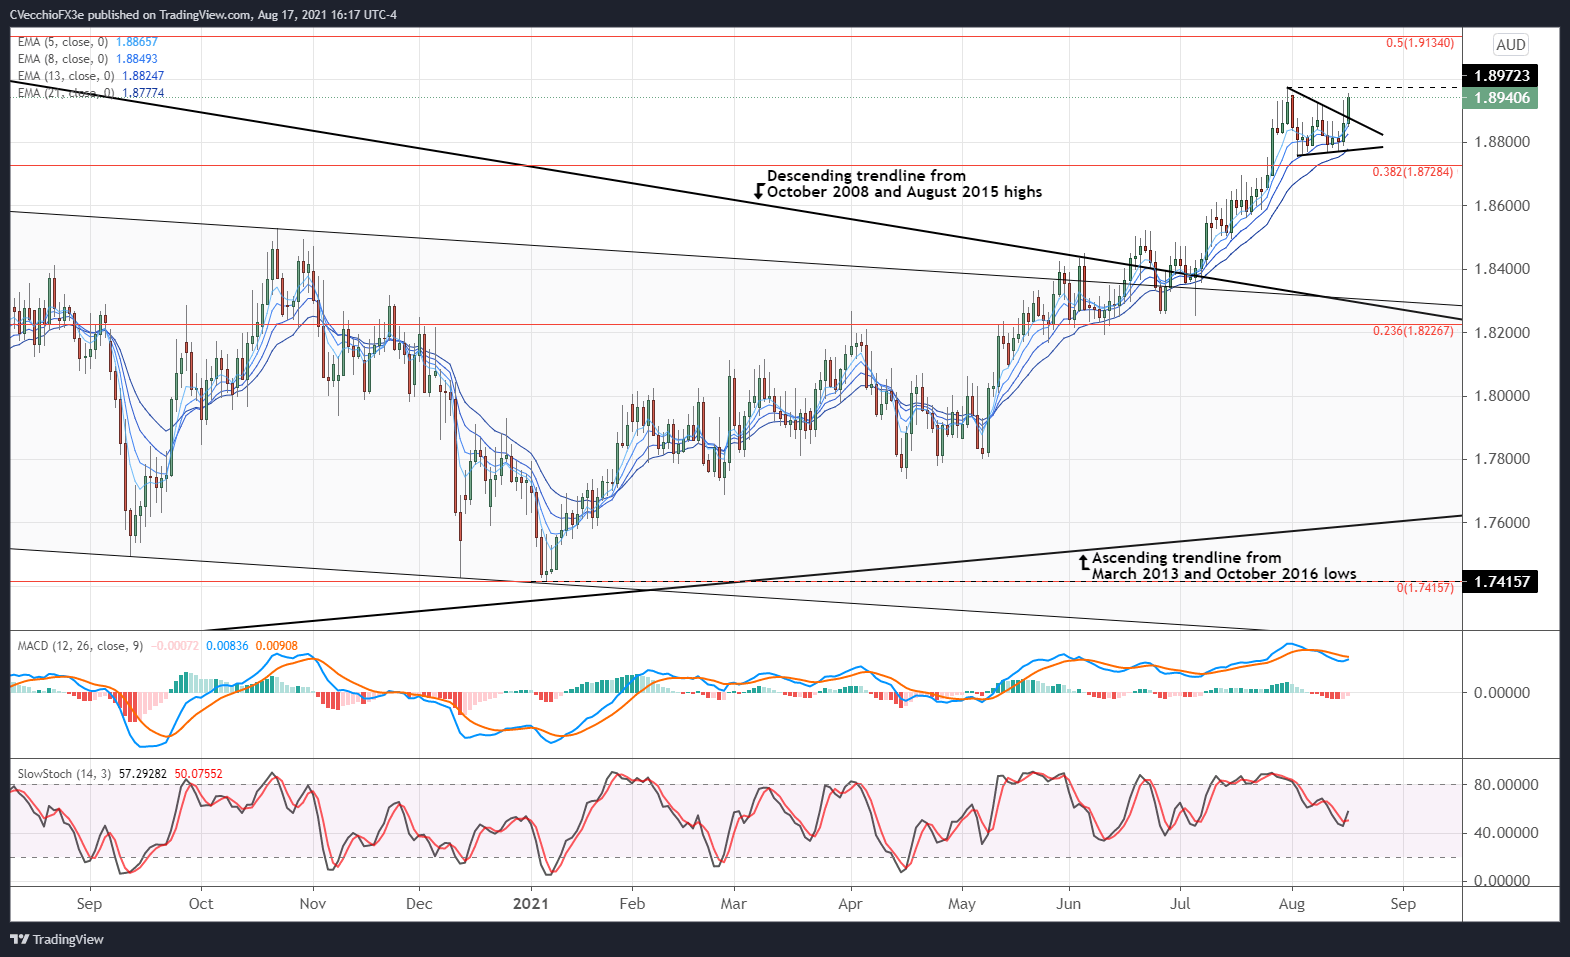1570x957 pixels.
Task: Click the published-on-TradingView header text
Action: (203, 15)
